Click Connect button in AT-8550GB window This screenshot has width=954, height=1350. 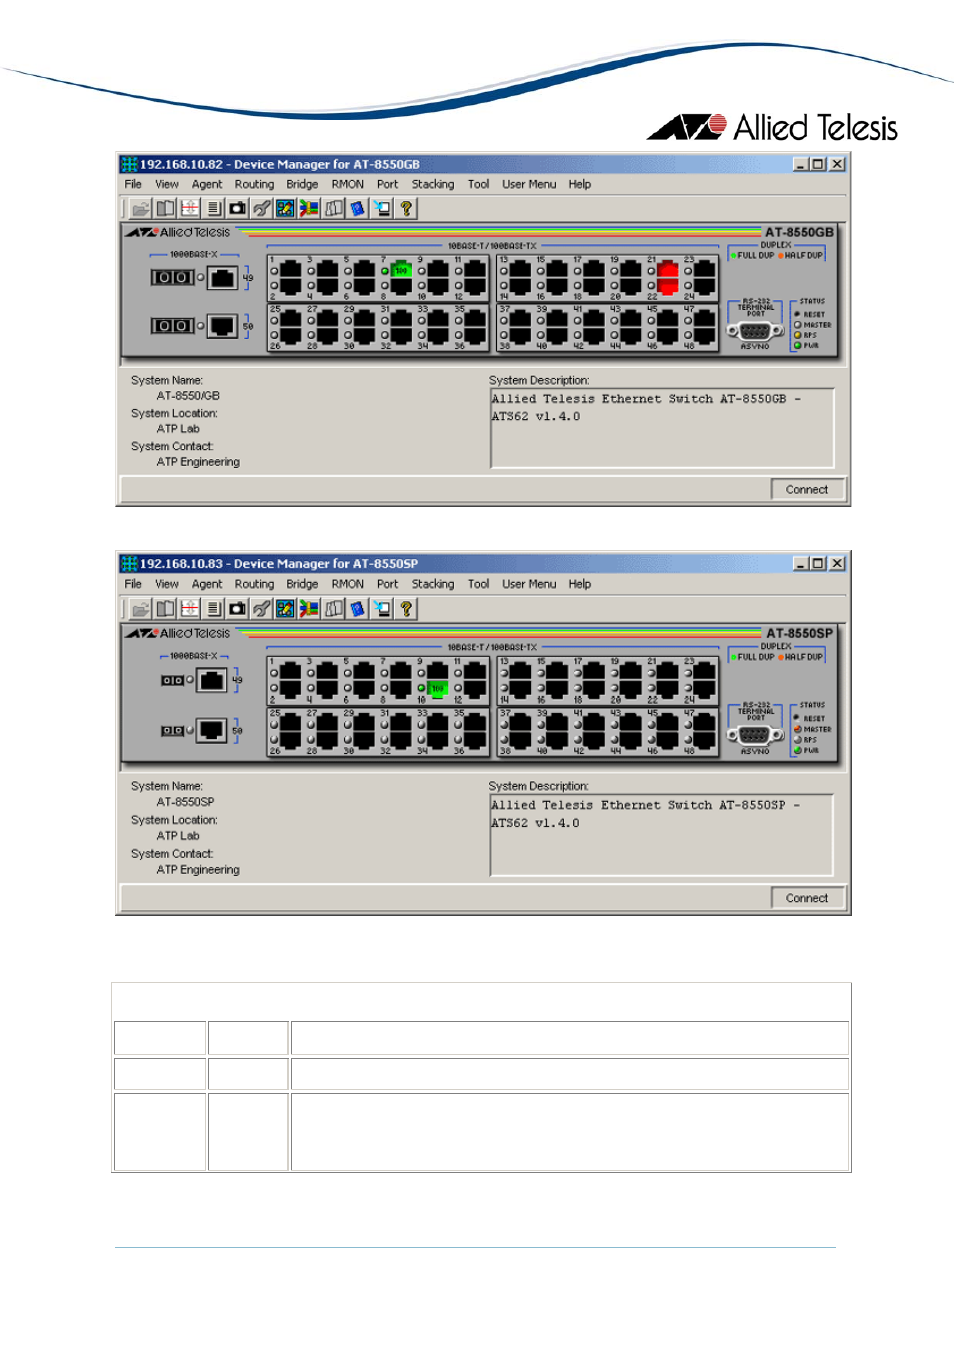[807, 489]
